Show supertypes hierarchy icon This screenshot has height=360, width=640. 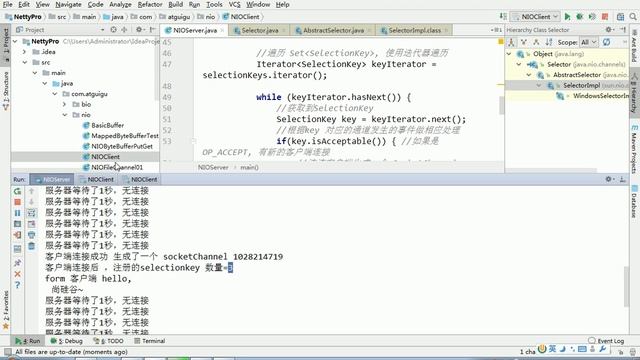pyautogui.click(x=524, y=42)
